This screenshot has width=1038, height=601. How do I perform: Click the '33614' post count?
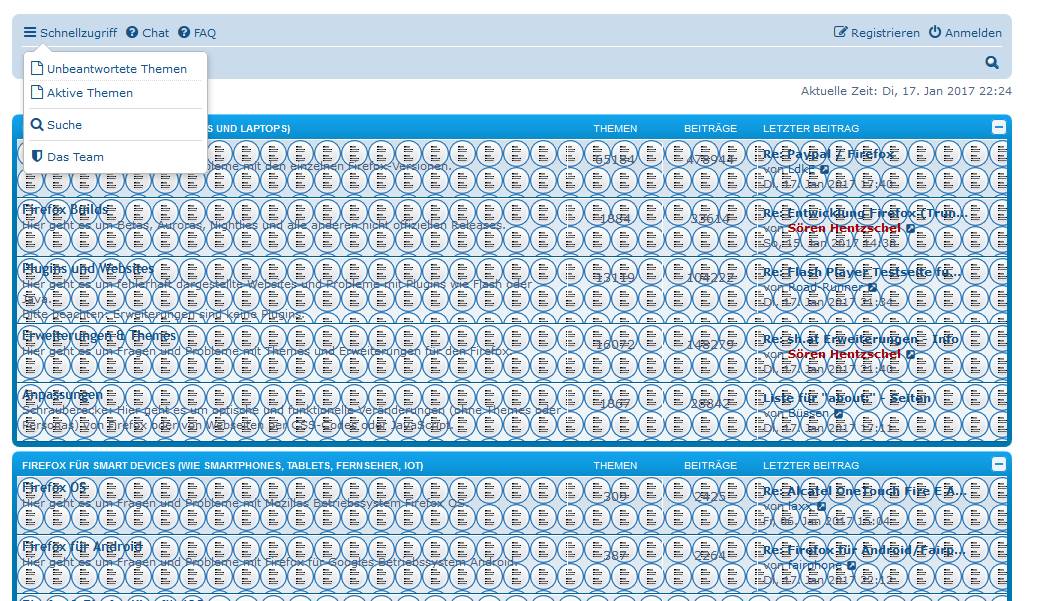[x=710, y=218]
